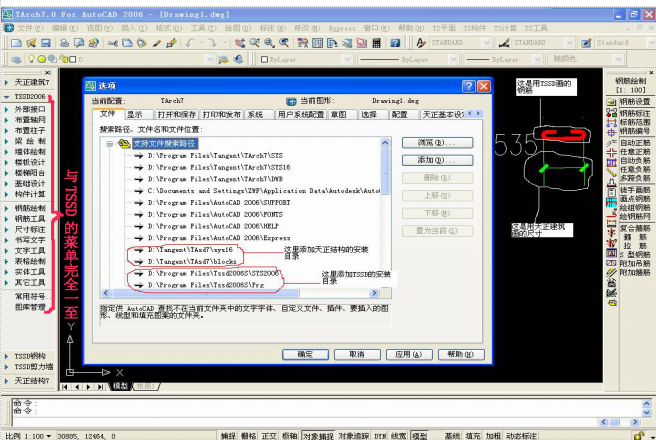Click the options dialog question-mark help icon

(469, 86)
